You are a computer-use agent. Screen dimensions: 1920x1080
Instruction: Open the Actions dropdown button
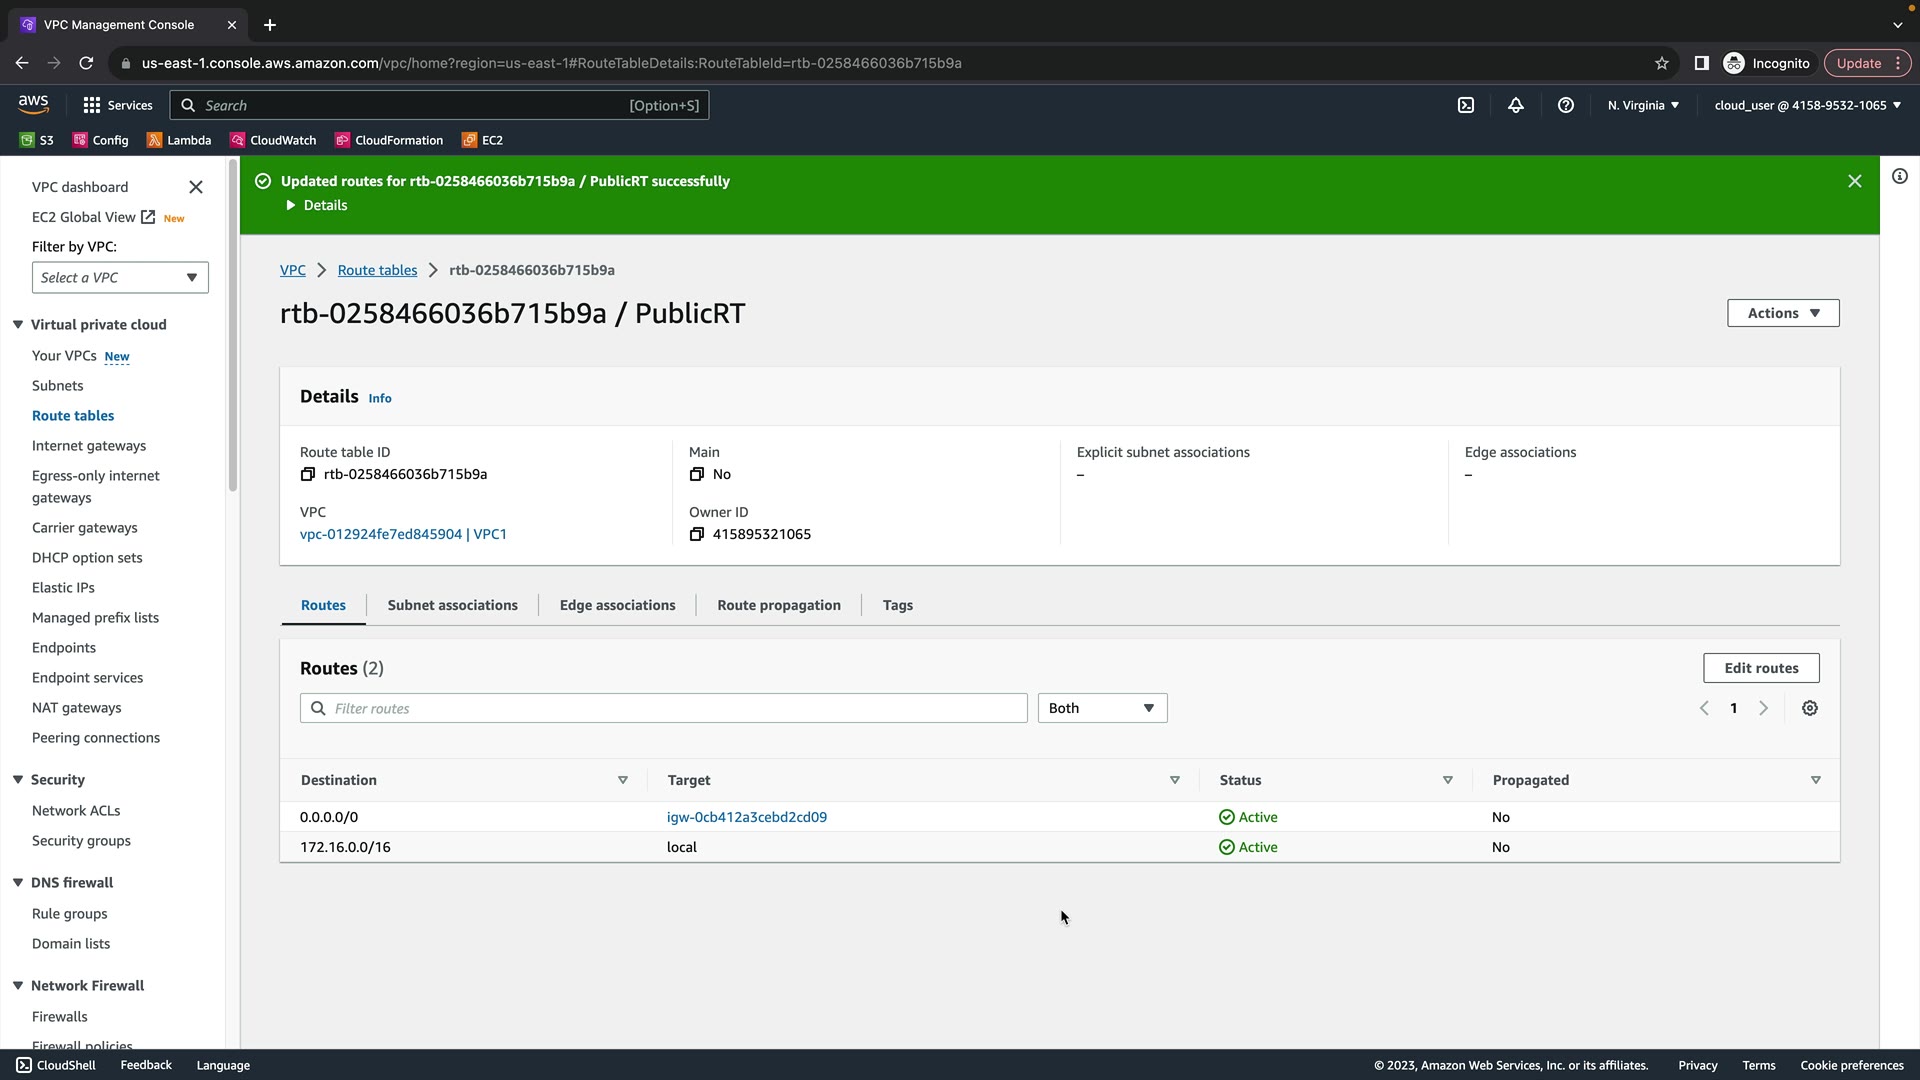point(1783,313)
